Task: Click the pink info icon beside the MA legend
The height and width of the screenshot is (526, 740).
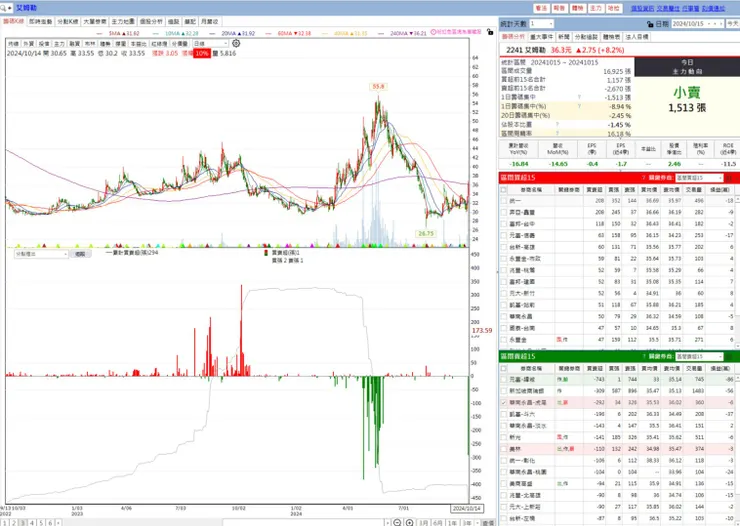Action: 433,32
